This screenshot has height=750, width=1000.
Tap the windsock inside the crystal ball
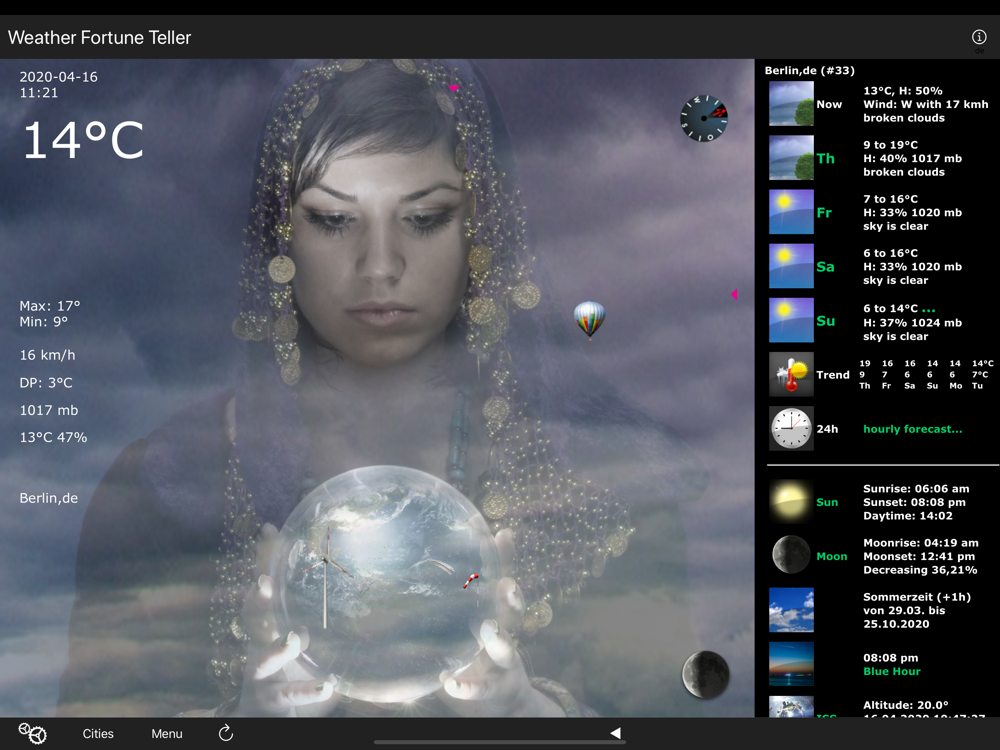pos(471,580)
